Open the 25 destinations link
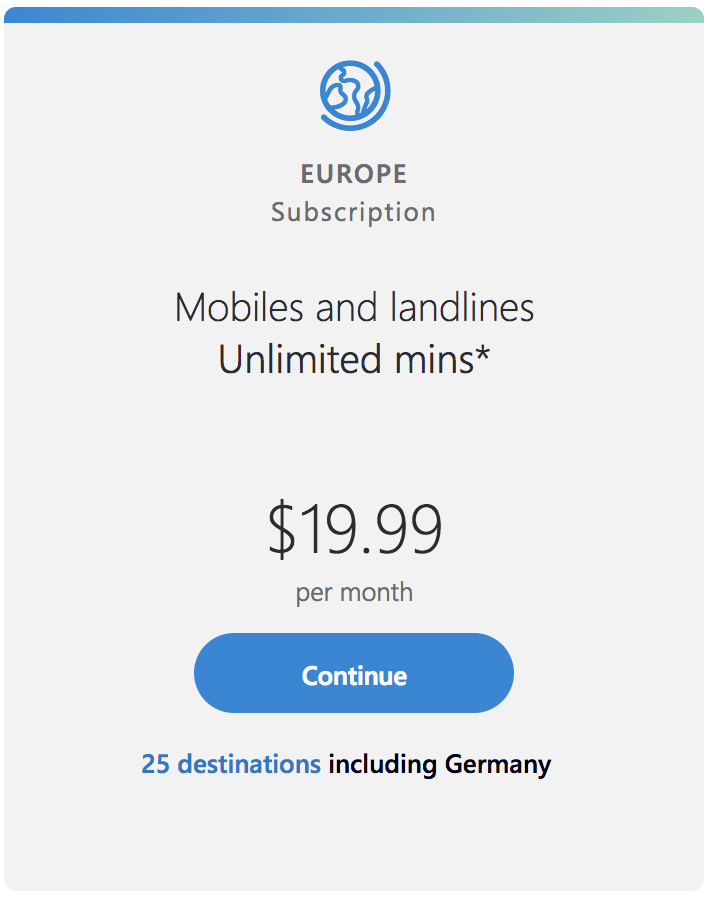This screenshot has width=707, height=899. (231, 765)
